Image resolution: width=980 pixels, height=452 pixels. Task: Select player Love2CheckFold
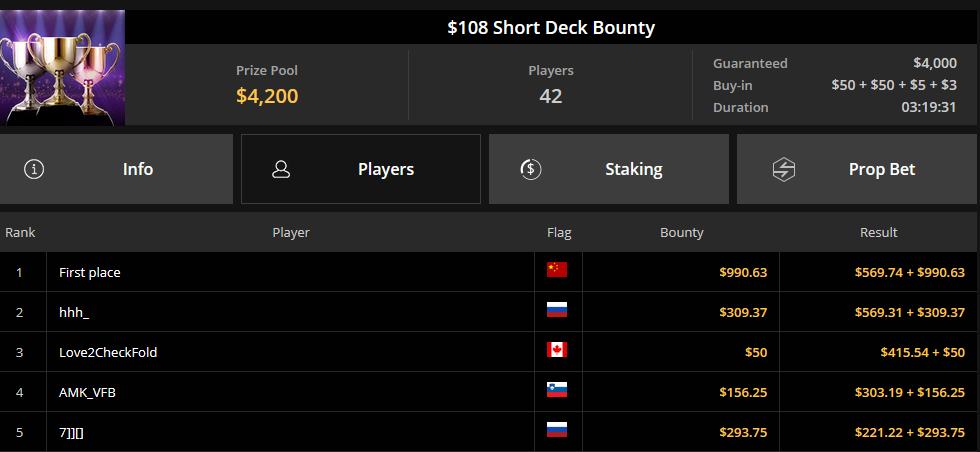108,353
